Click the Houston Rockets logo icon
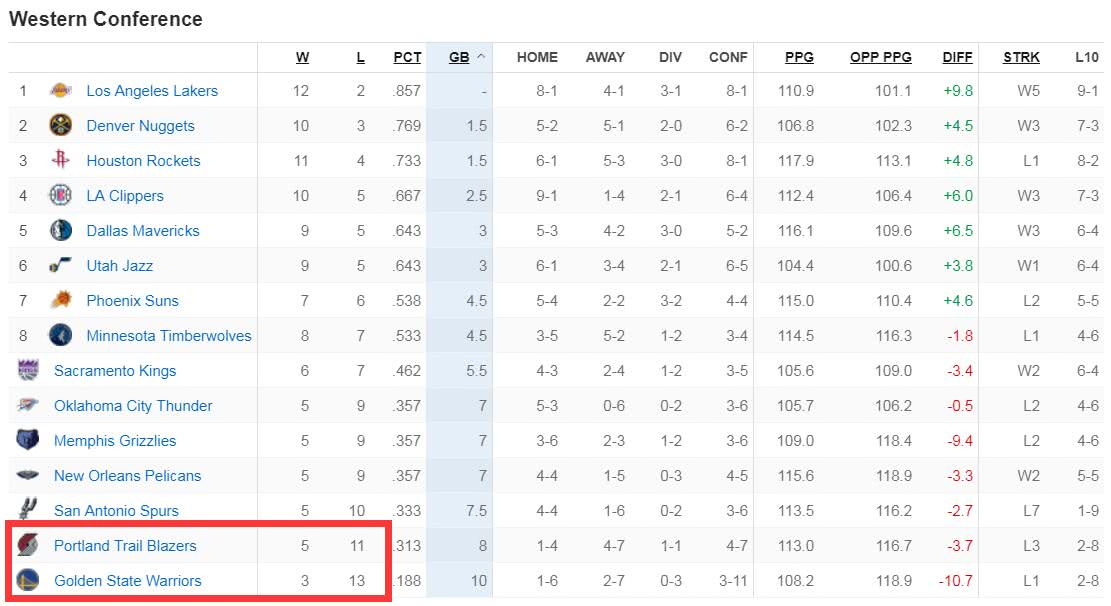Viewport: 1111px width, 606px height. point(61,159)
